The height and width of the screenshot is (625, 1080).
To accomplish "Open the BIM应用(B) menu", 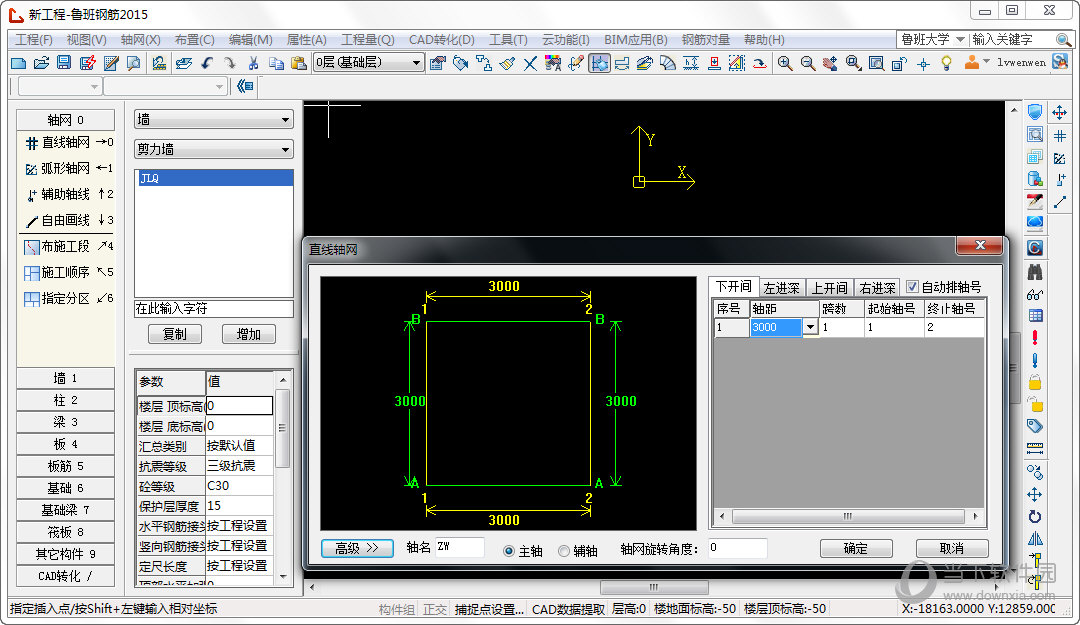I will pos(636,40).
